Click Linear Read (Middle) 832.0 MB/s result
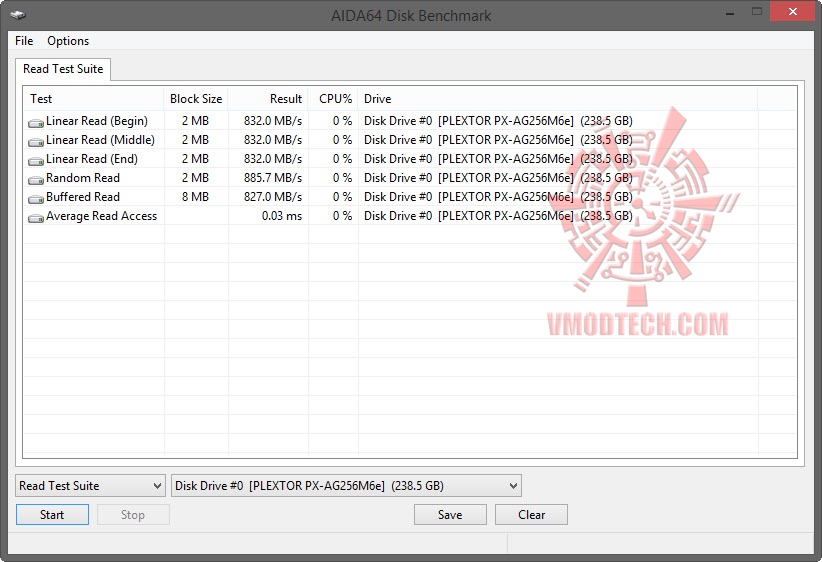 click(273, 140)
